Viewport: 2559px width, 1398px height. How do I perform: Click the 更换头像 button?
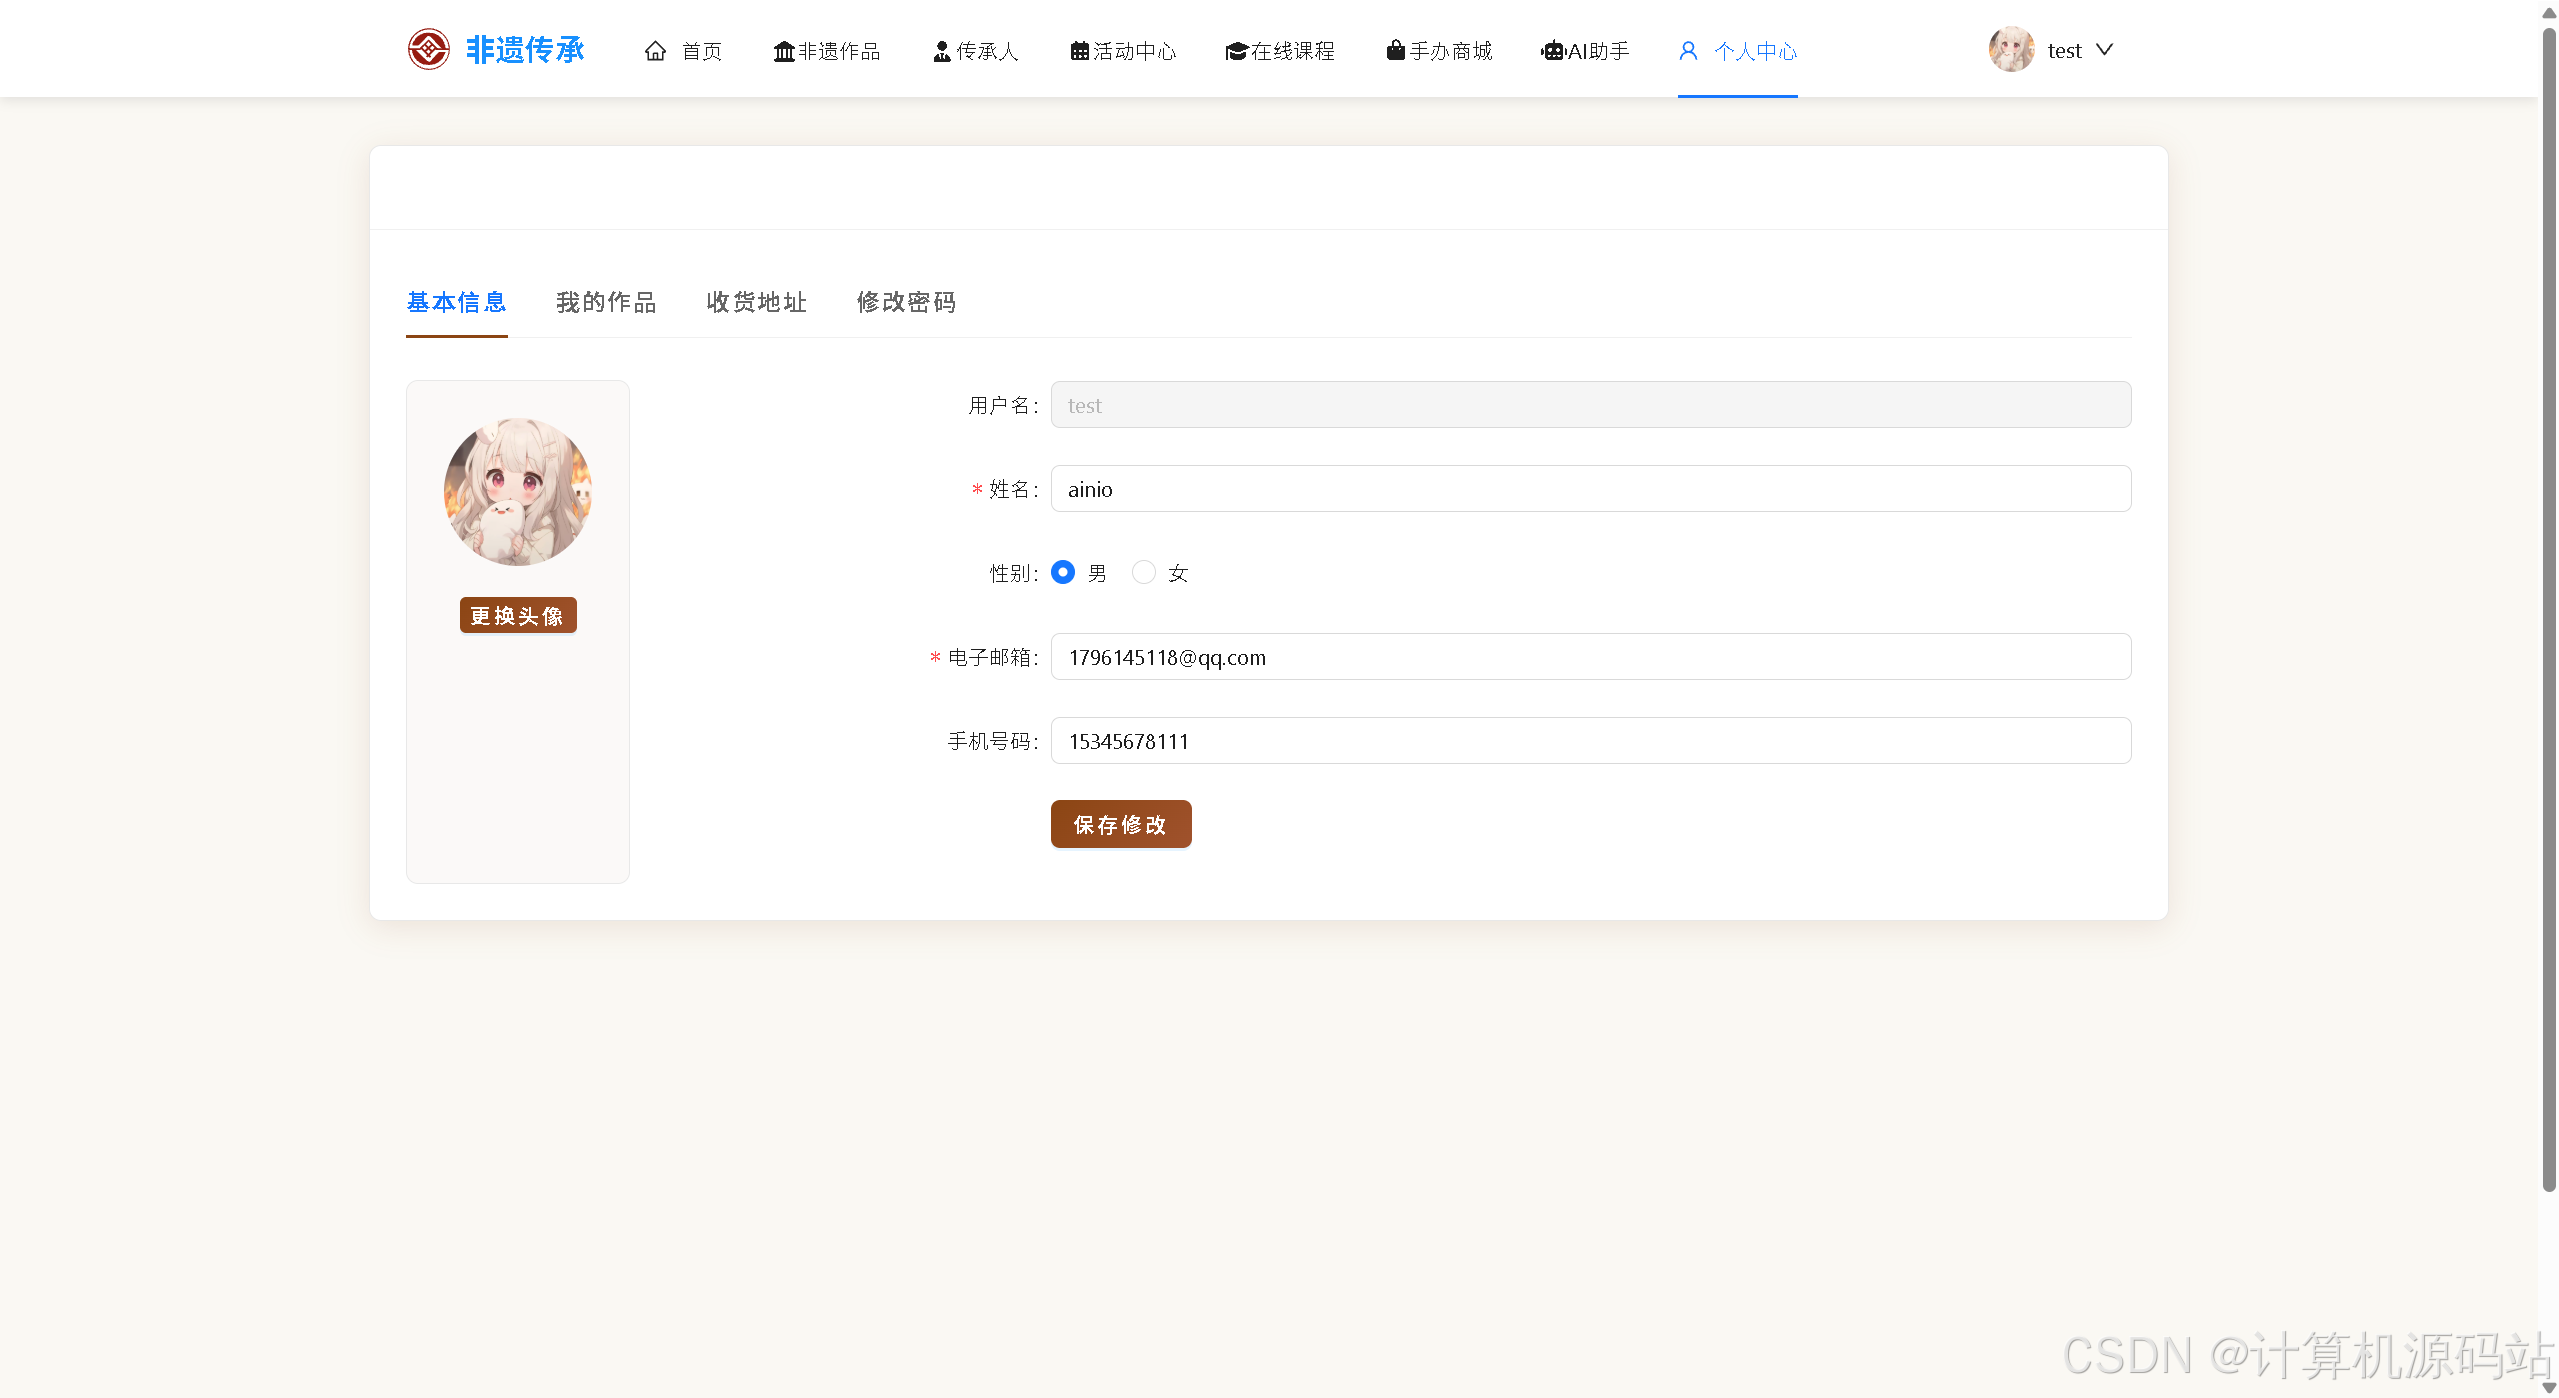point(517,616)
